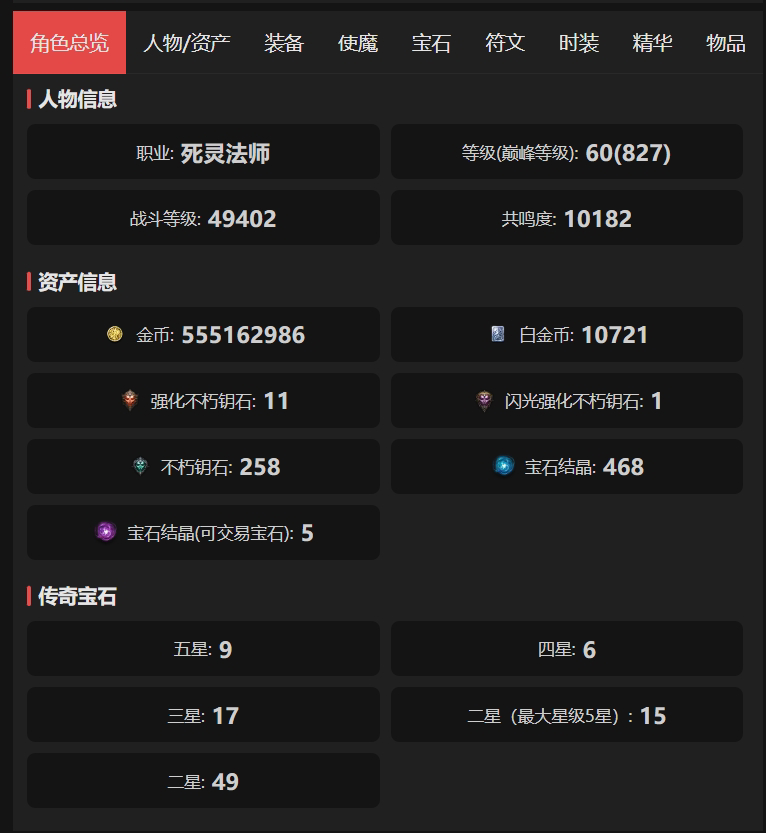Click the 传奇宝石 section heading

pos(78,597)
